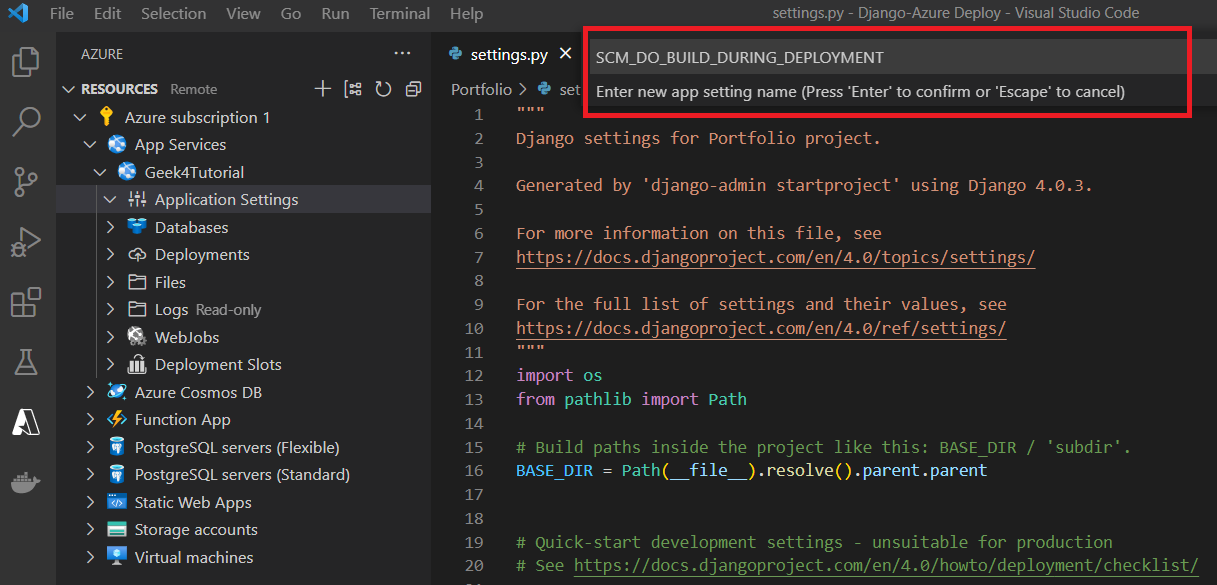Select the Azure view icon
This screenshot has width=1217, height=585.
[25, 422]
